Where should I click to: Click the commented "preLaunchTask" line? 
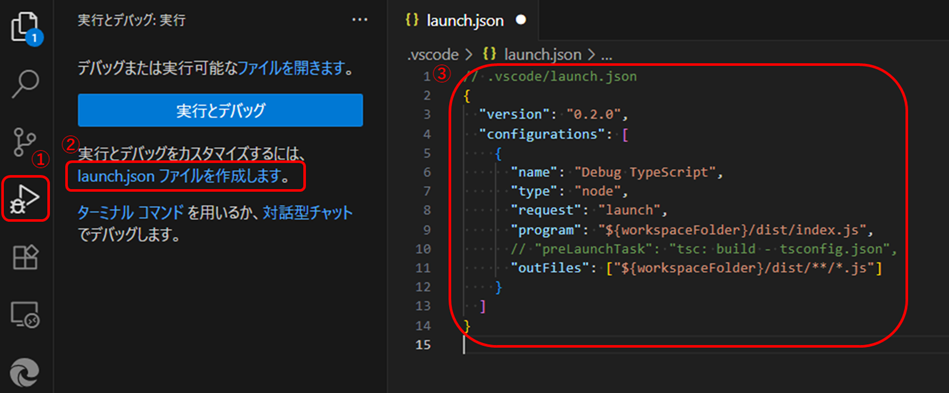click(x=703, y=249)
